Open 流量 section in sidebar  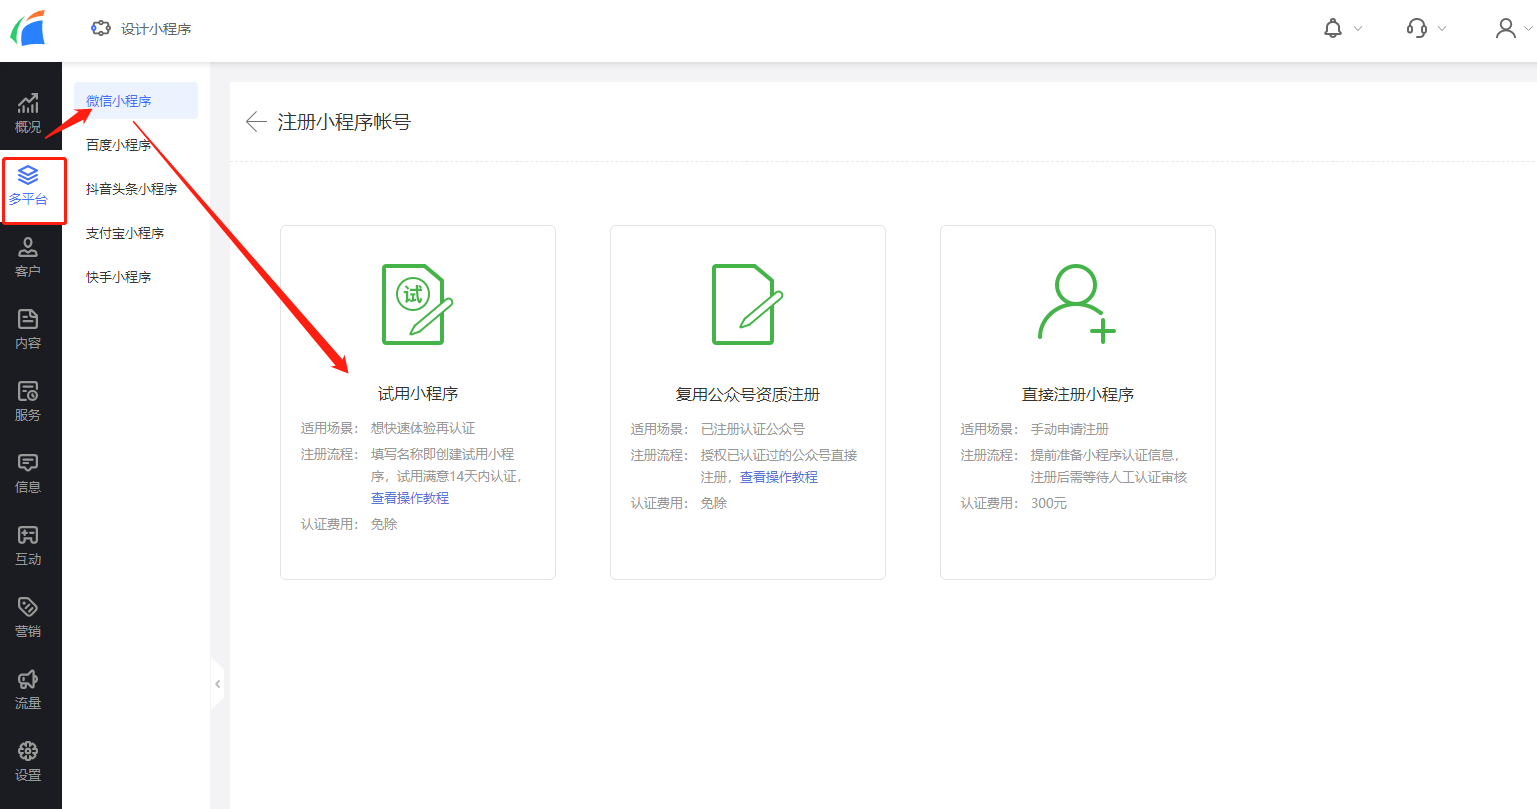pyautogui.click(x=28, y=690)
